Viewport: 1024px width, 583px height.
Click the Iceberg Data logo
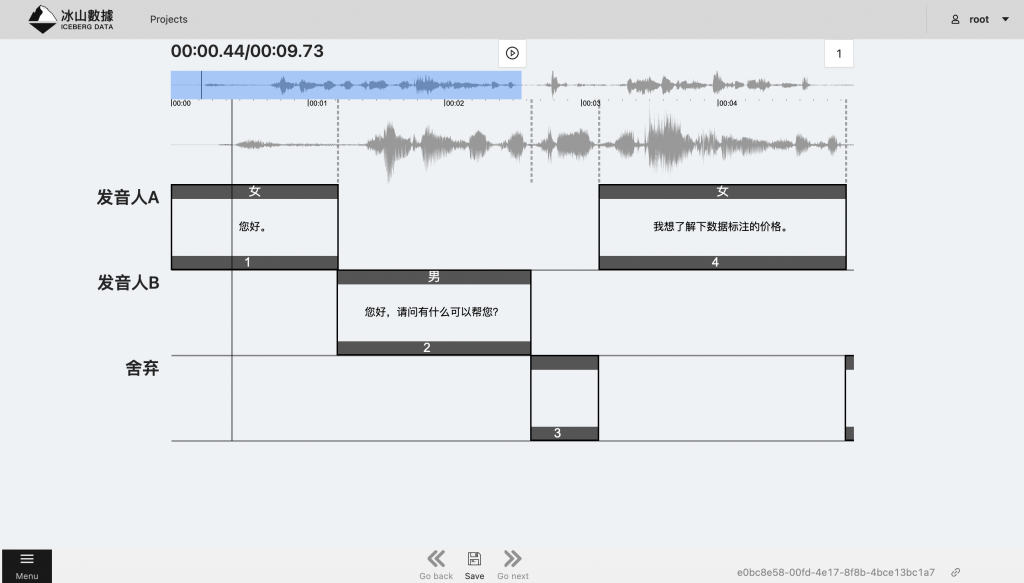pos(71,19)
